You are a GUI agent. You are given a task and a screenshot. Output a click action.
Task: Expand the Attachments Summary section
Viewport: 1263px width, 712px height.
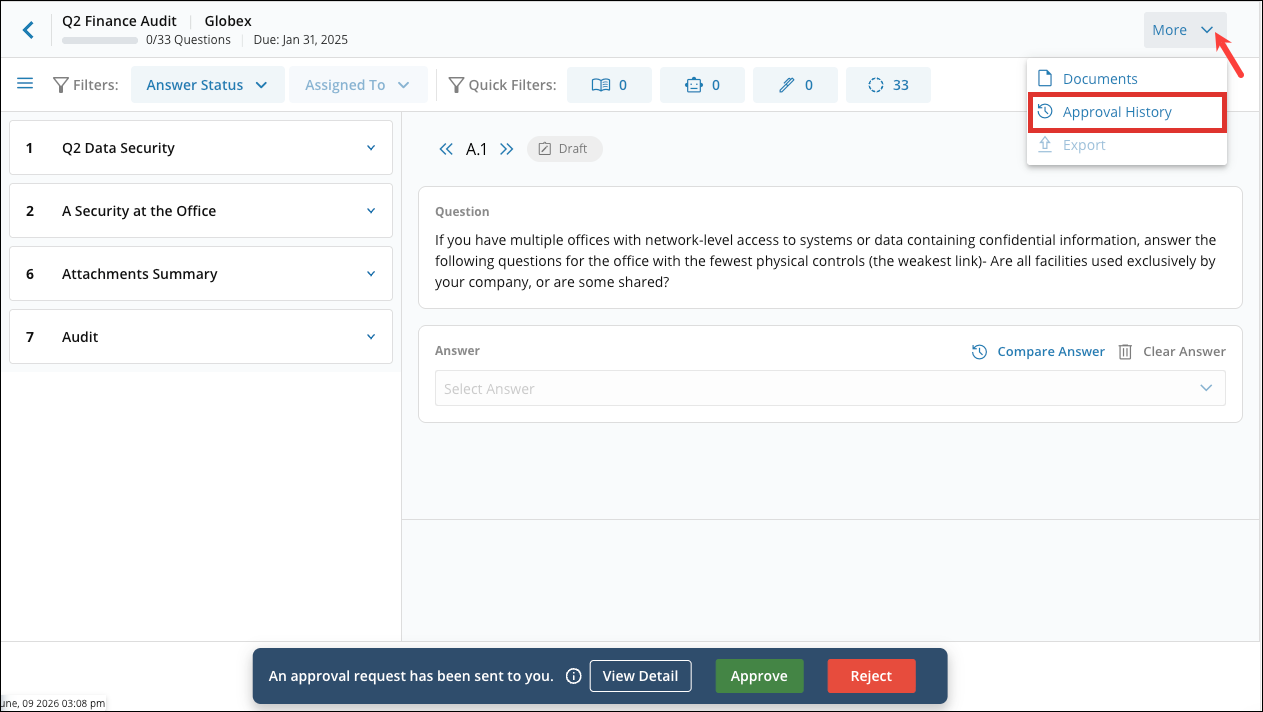(201, 274)
